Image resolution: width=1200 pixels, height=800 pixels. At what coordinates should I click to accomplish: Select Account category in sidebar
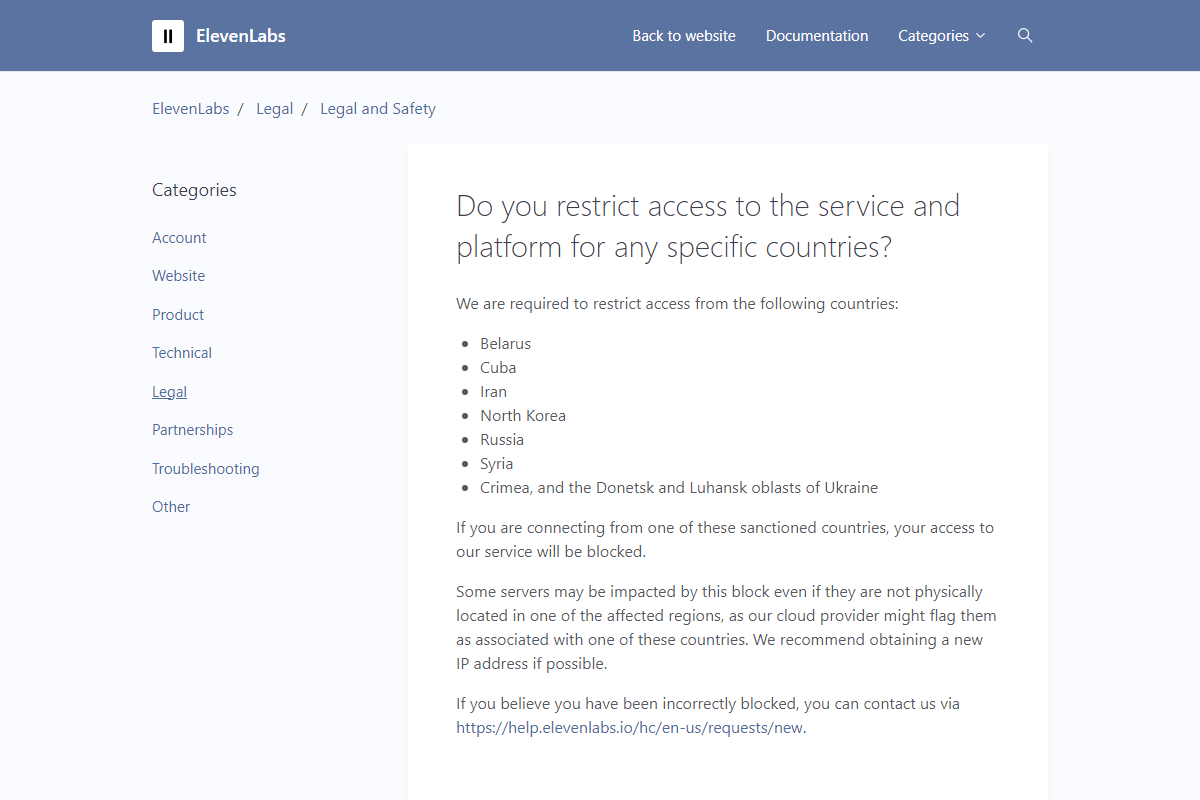pos(179,238)
